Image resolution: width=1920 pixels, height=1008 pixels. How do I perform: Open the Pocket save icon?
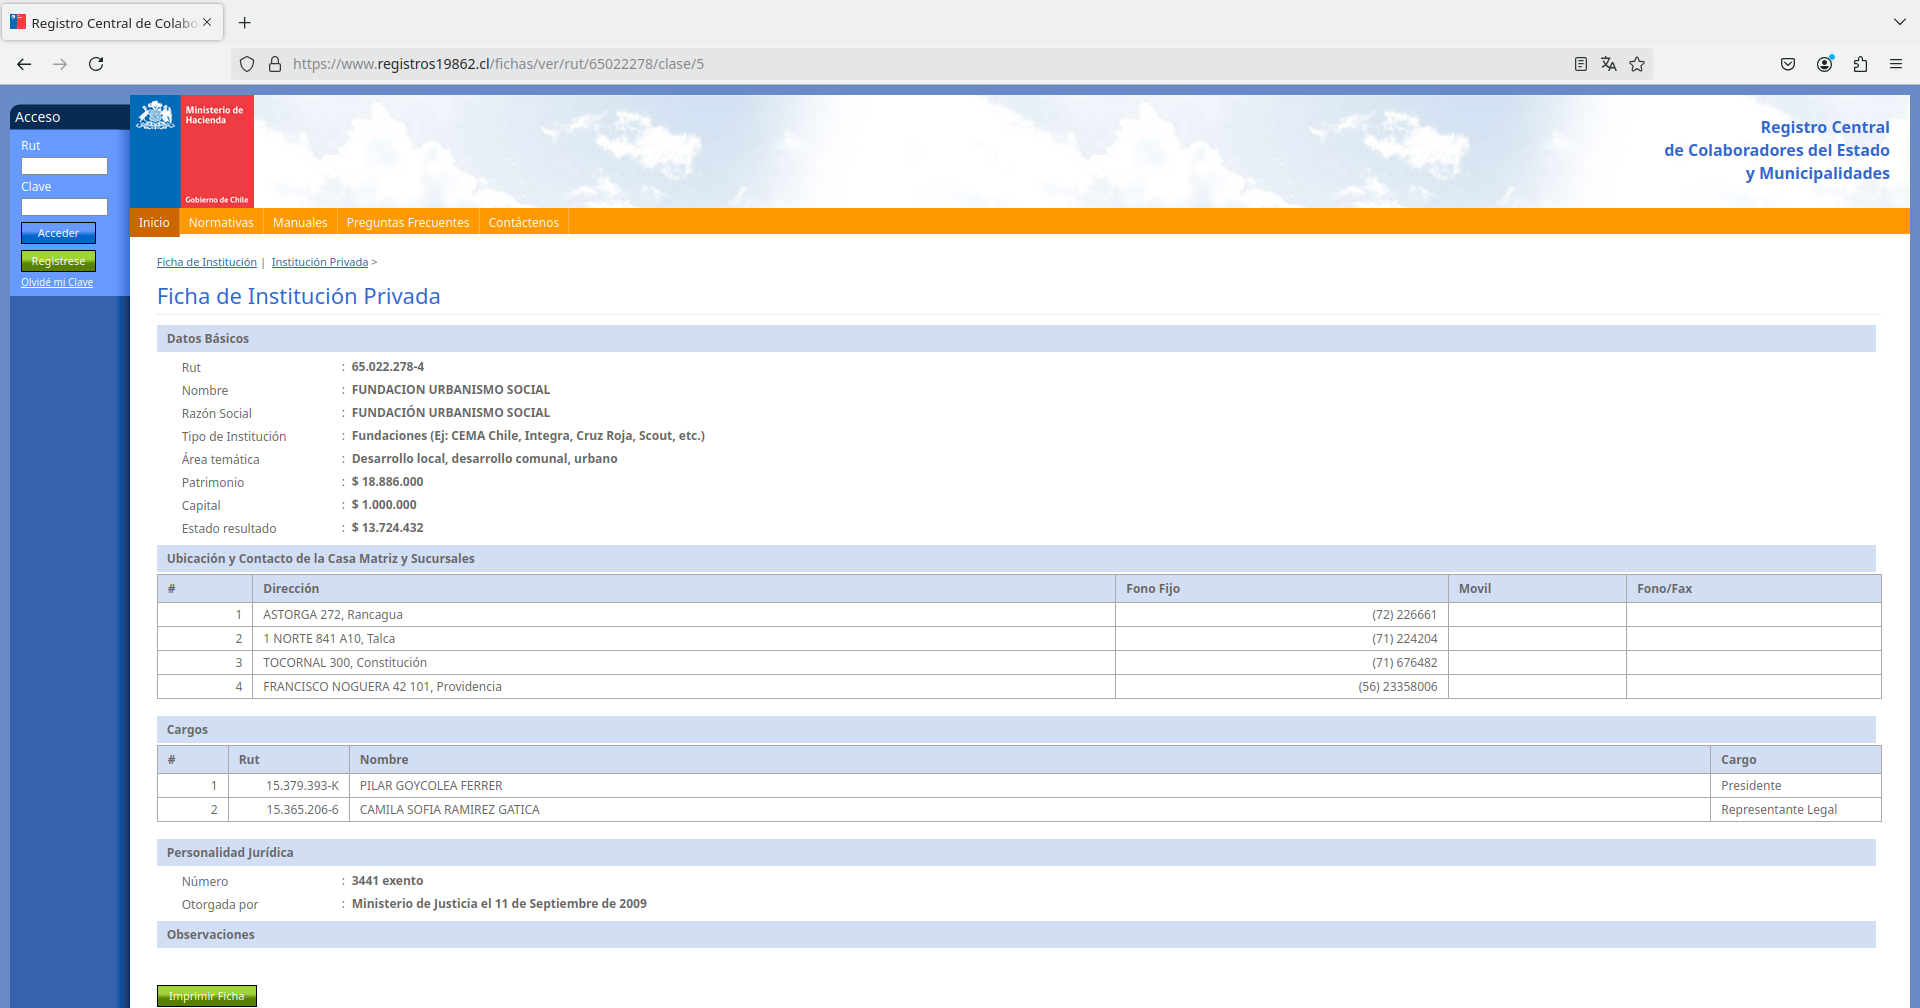[x=1788, y=64]
